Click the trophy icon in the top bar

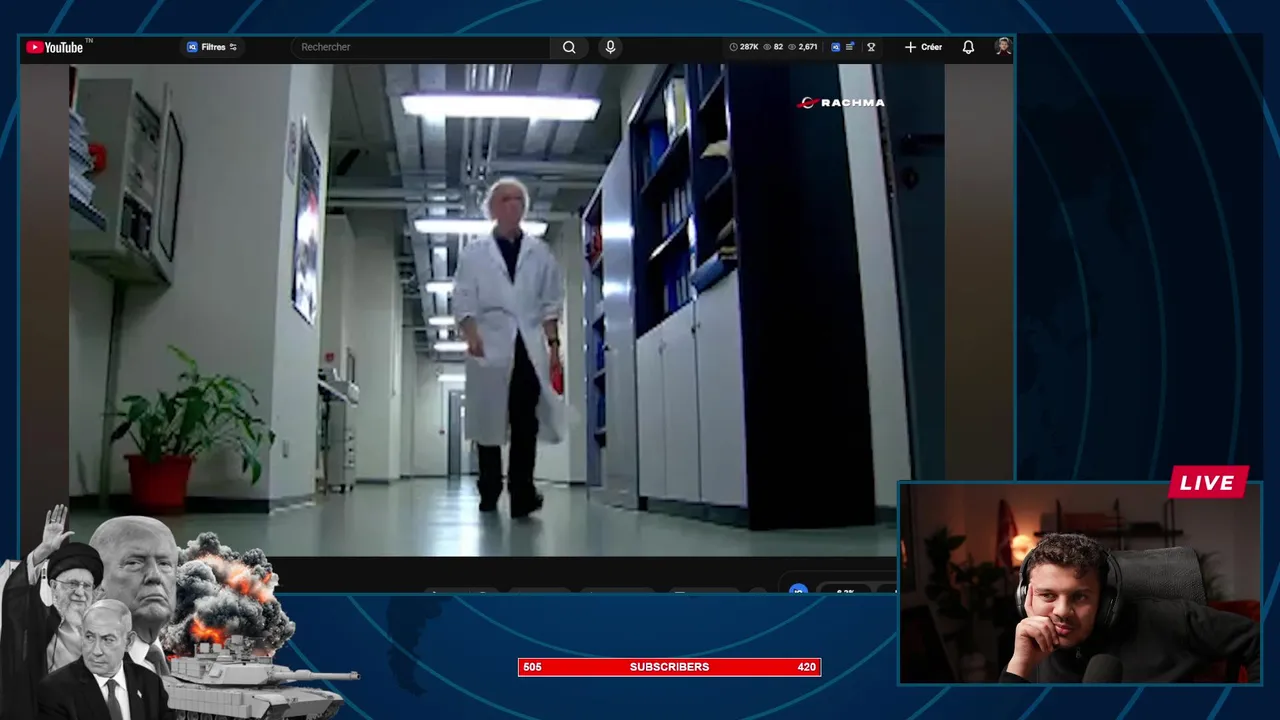click(x=871, y=47)
